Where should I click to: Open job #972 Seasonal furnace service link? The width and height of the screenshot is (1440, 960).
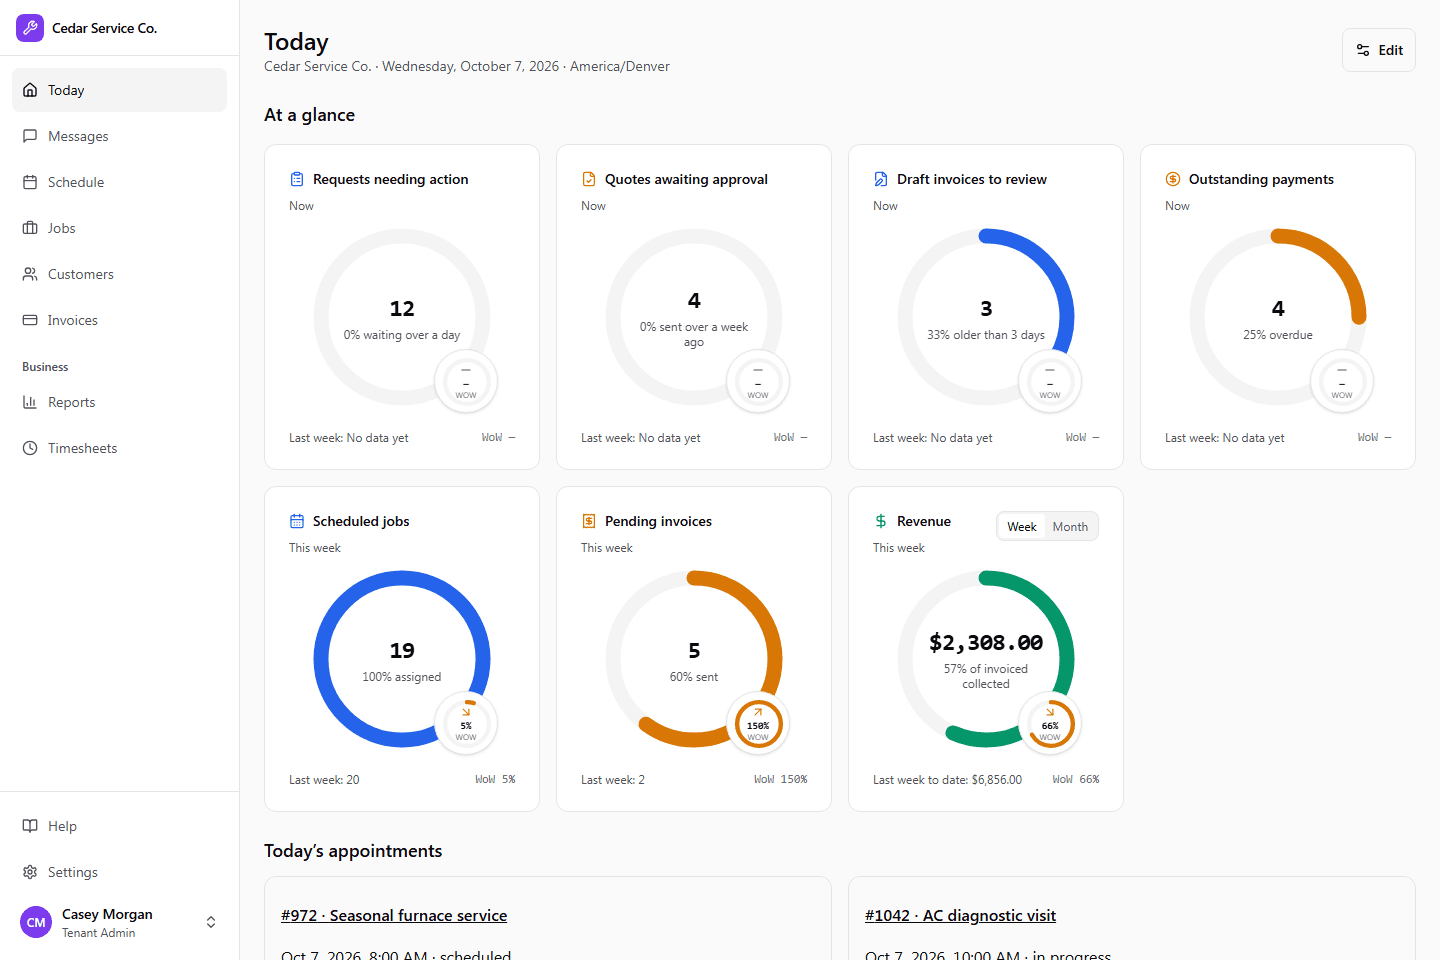click(x=394, y=915)
